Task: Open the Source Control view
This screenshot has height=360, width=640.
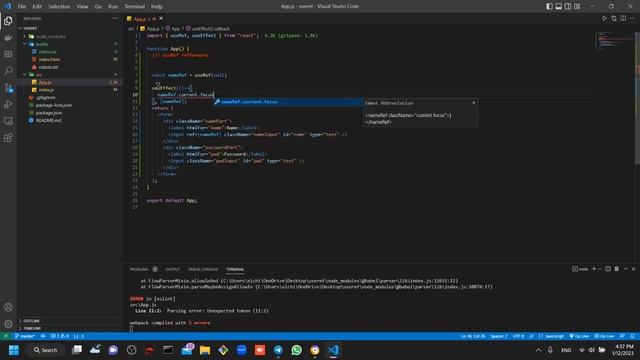Action: tap(8, 87)
